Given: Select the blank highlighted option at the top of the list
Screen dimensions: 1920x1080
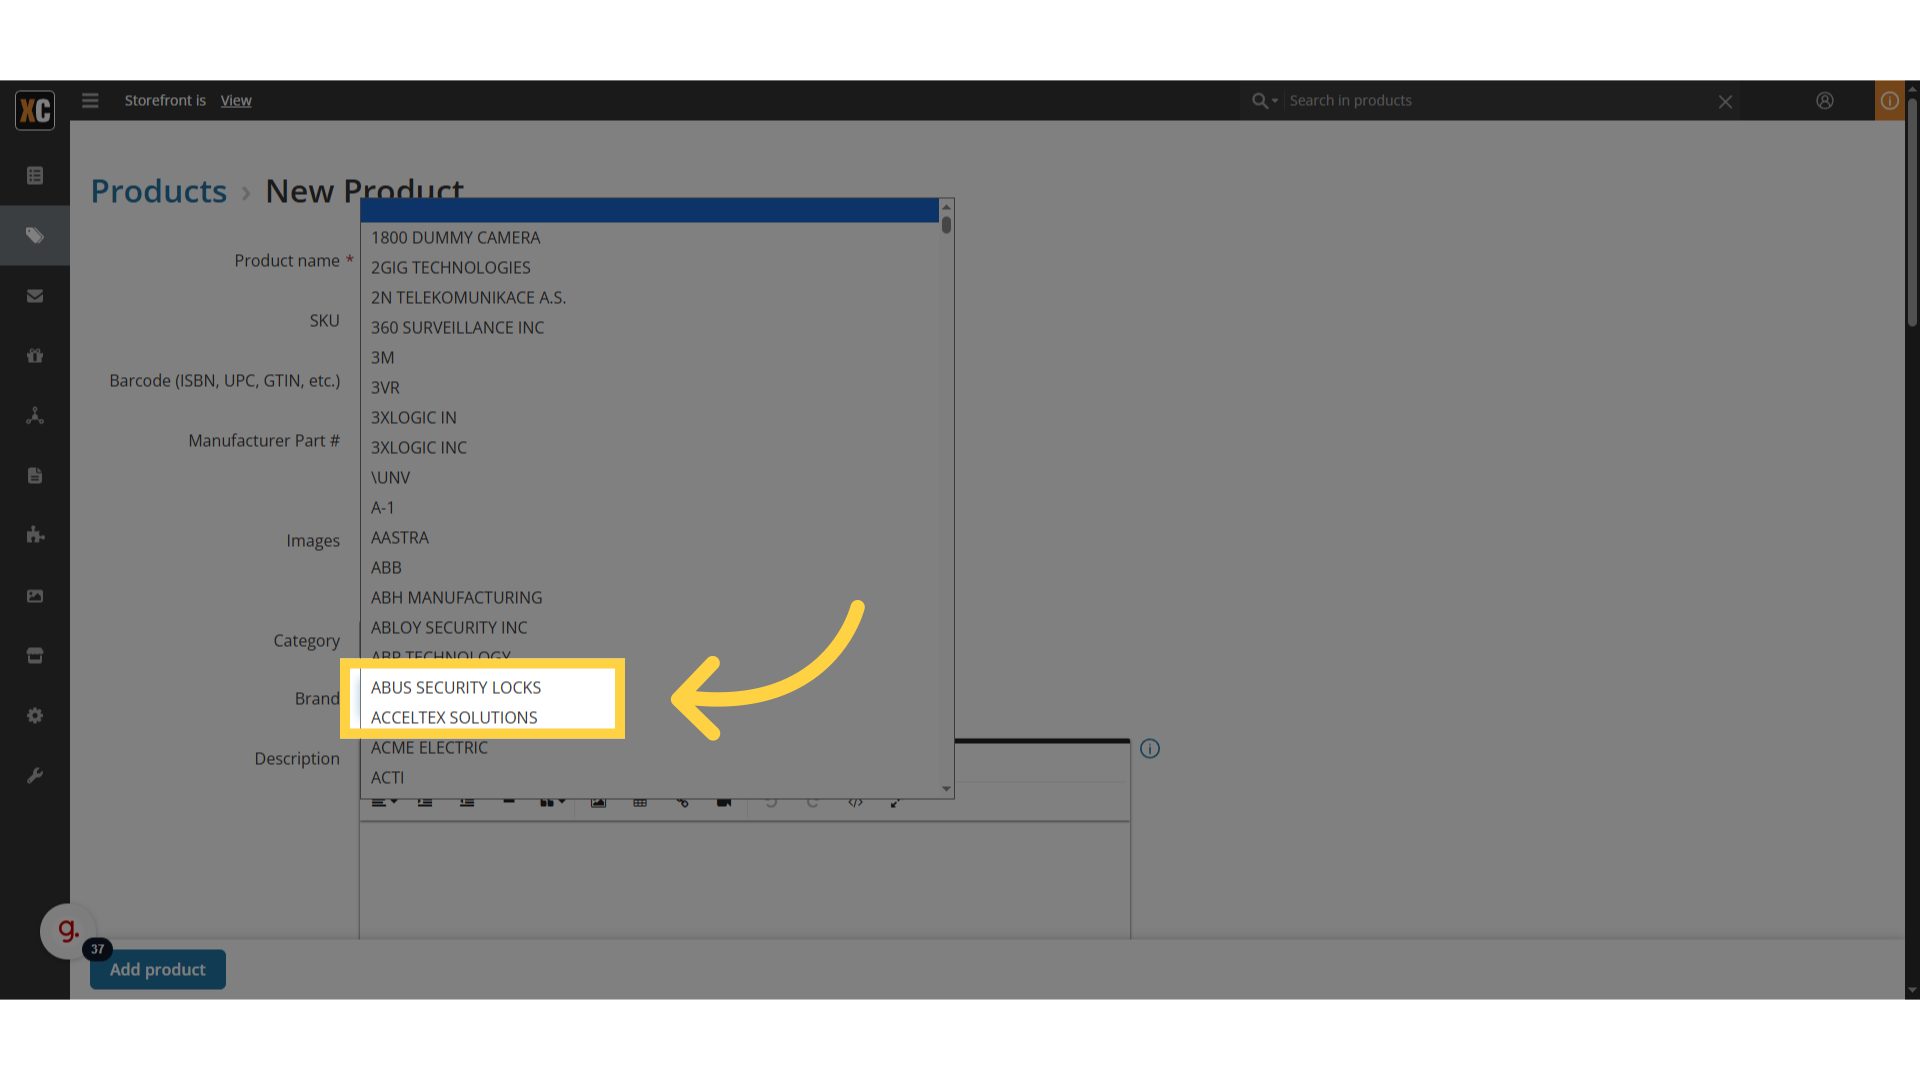Looking at the screenshot, I should tap(650, 210).
